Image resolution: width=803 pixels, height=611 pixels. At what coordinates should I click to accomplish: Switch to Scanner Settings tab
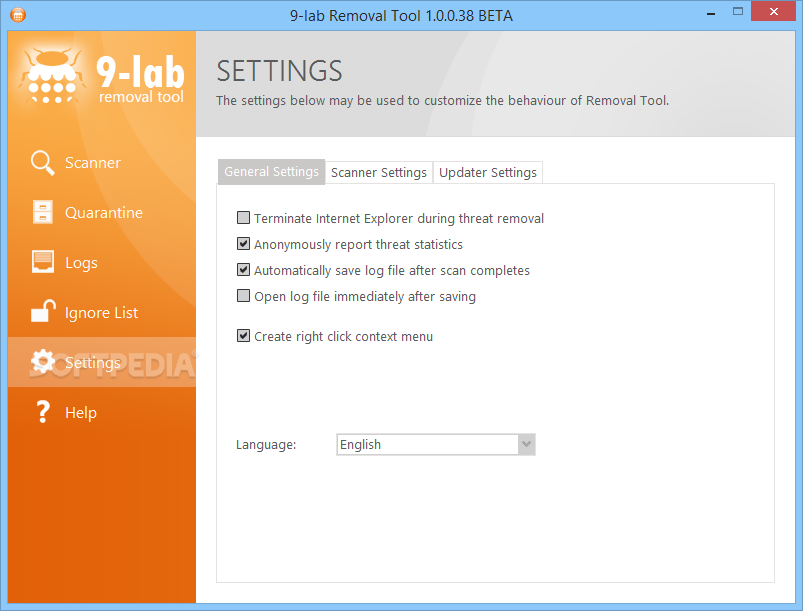(379, 173)
